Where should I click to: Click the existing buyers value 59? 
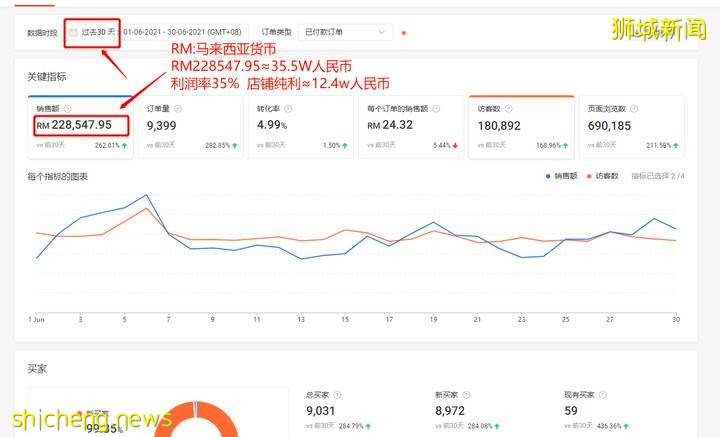[571, 411]
